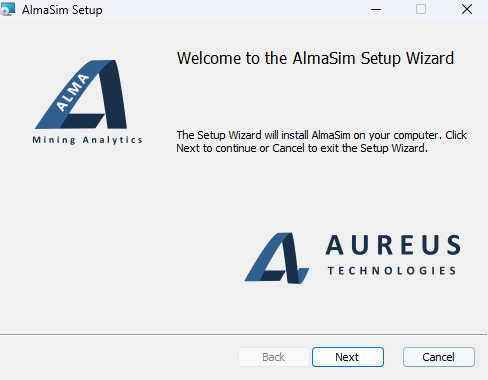The height and width of the screenshot is (380, 488).
Task: Click the 'AlmaSim Setup' window title
Action: pos(62,10)
